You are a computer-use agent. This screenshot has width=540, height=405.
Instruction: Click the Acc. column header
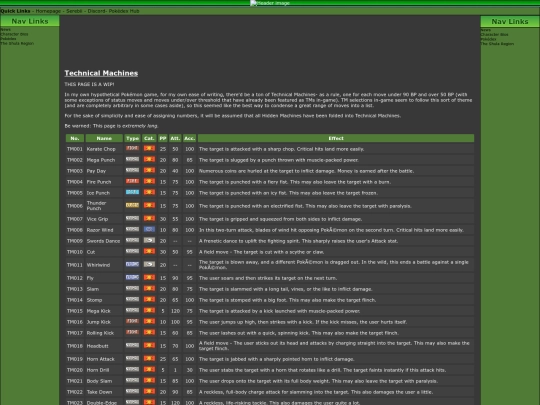(x=189, y=138)
